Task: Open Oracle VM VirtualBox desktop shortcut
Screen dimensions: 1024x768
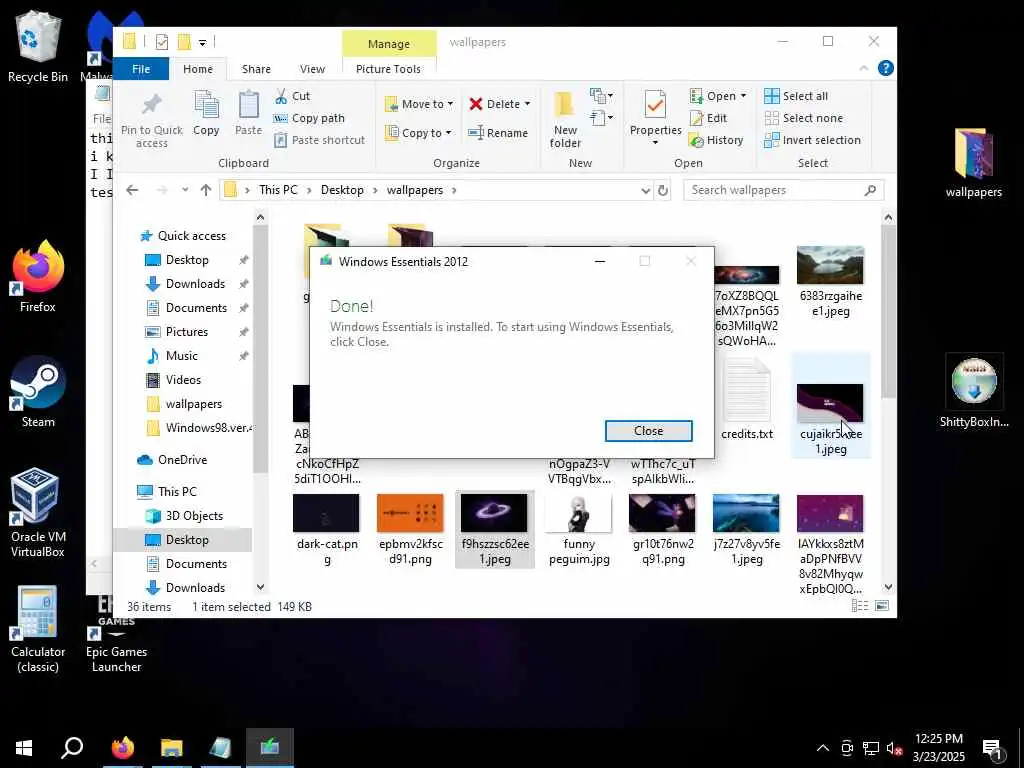Action: pos(38,513)
